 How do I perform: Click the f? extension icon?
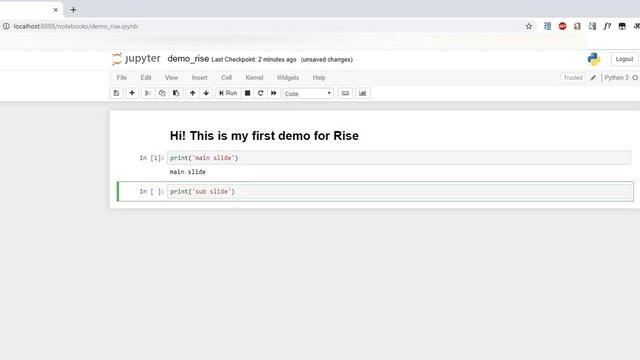click(x=607, y=26)
